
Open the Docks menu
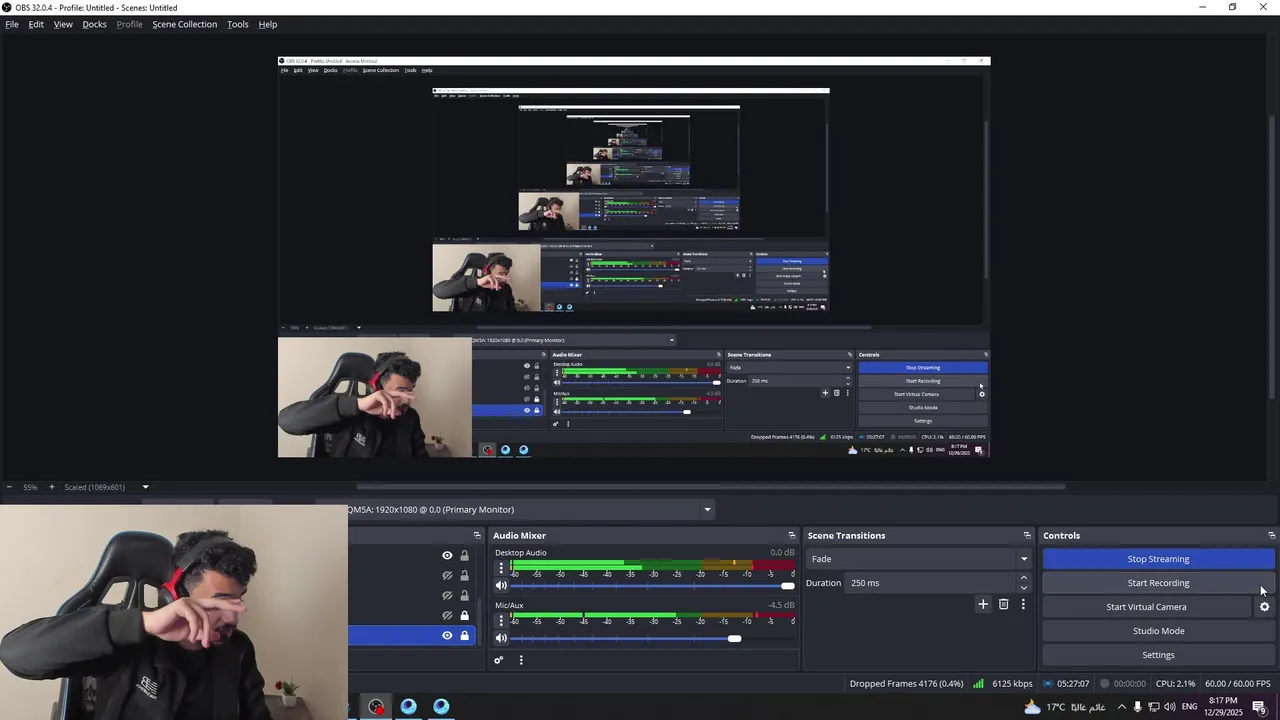tap(94, 24)
